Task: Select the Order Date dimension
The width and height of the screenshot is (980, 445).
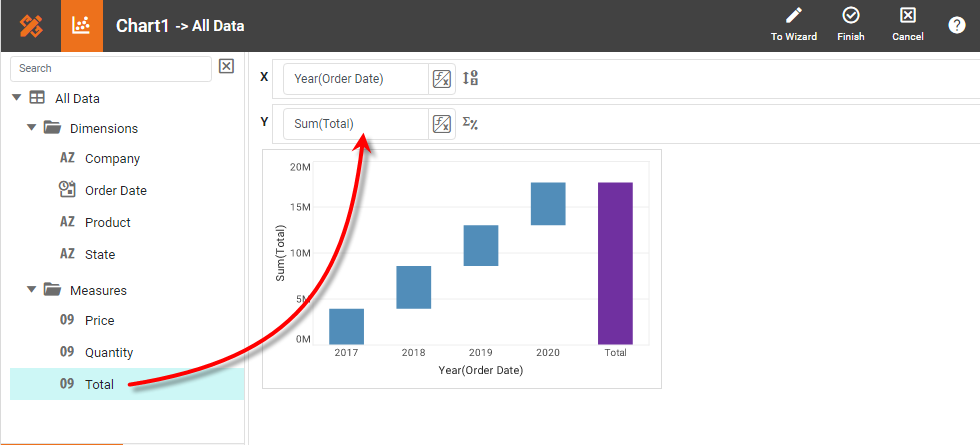Action: pyautogui.click(x=115, y=191)
